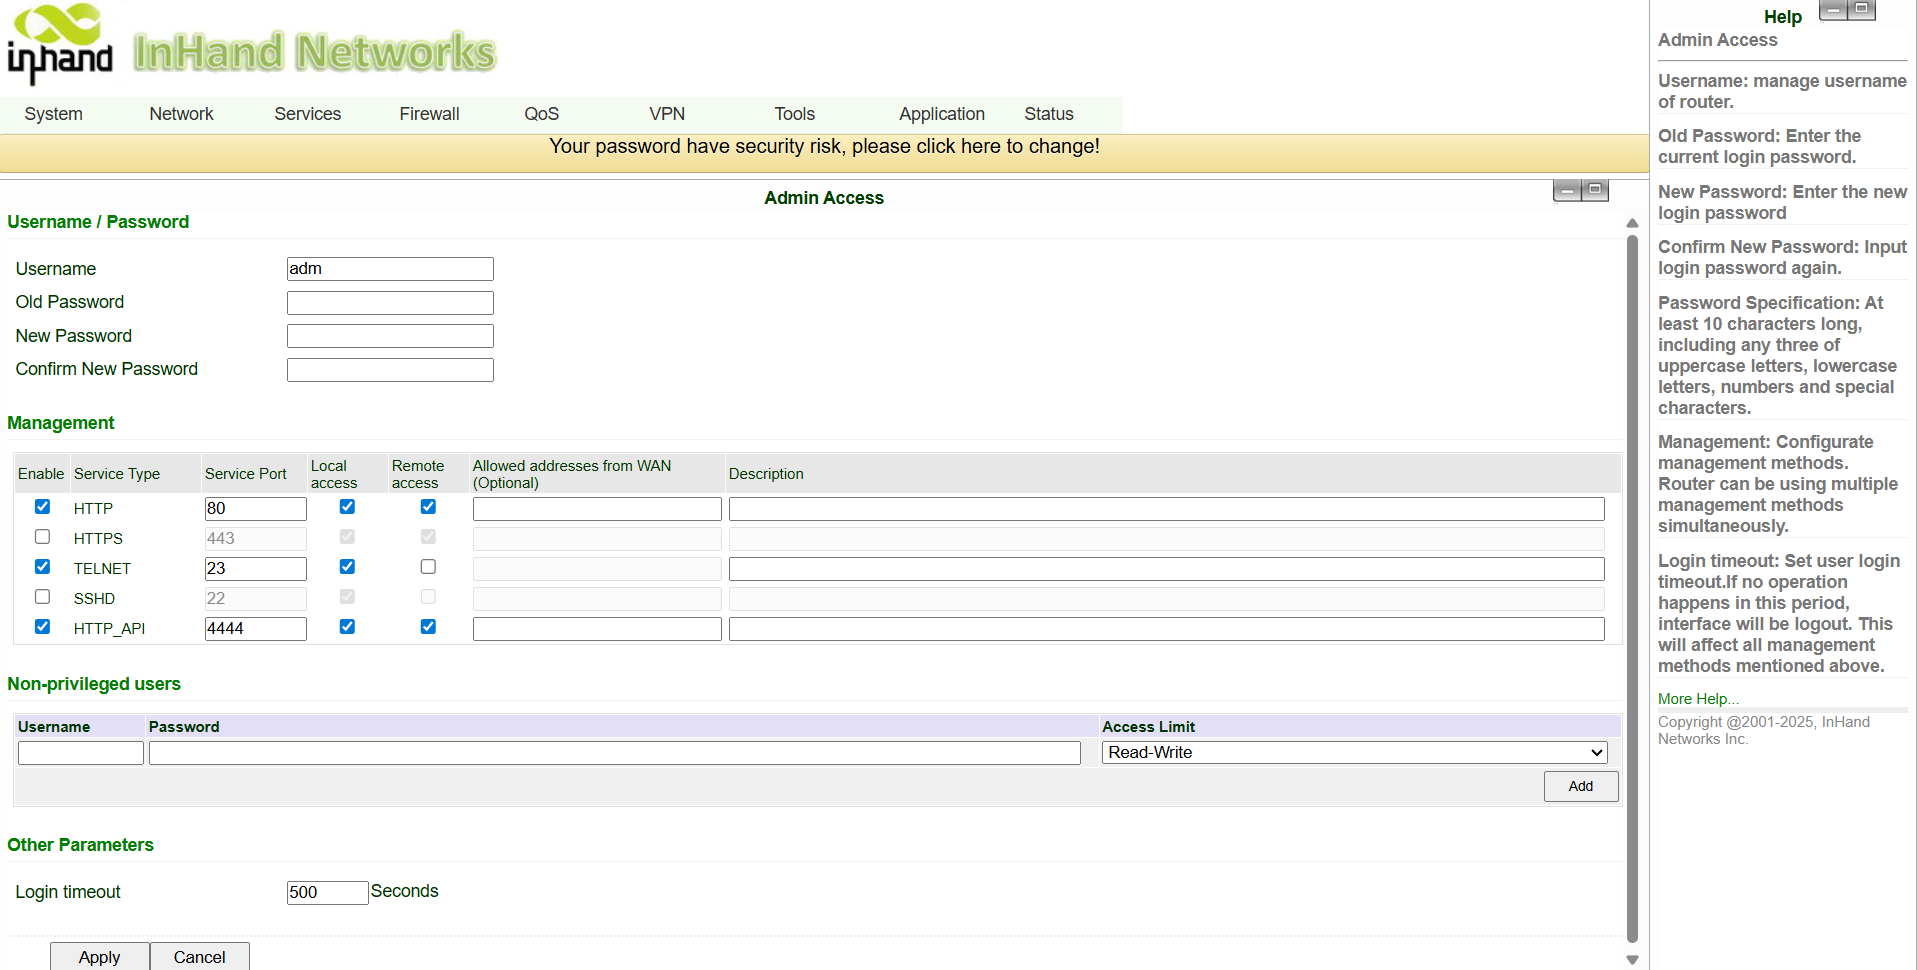Image resolution: width=1917 pixels, height=970 pixels.
Task: Click the HTTP_API service port field
Action: point(256,629)
